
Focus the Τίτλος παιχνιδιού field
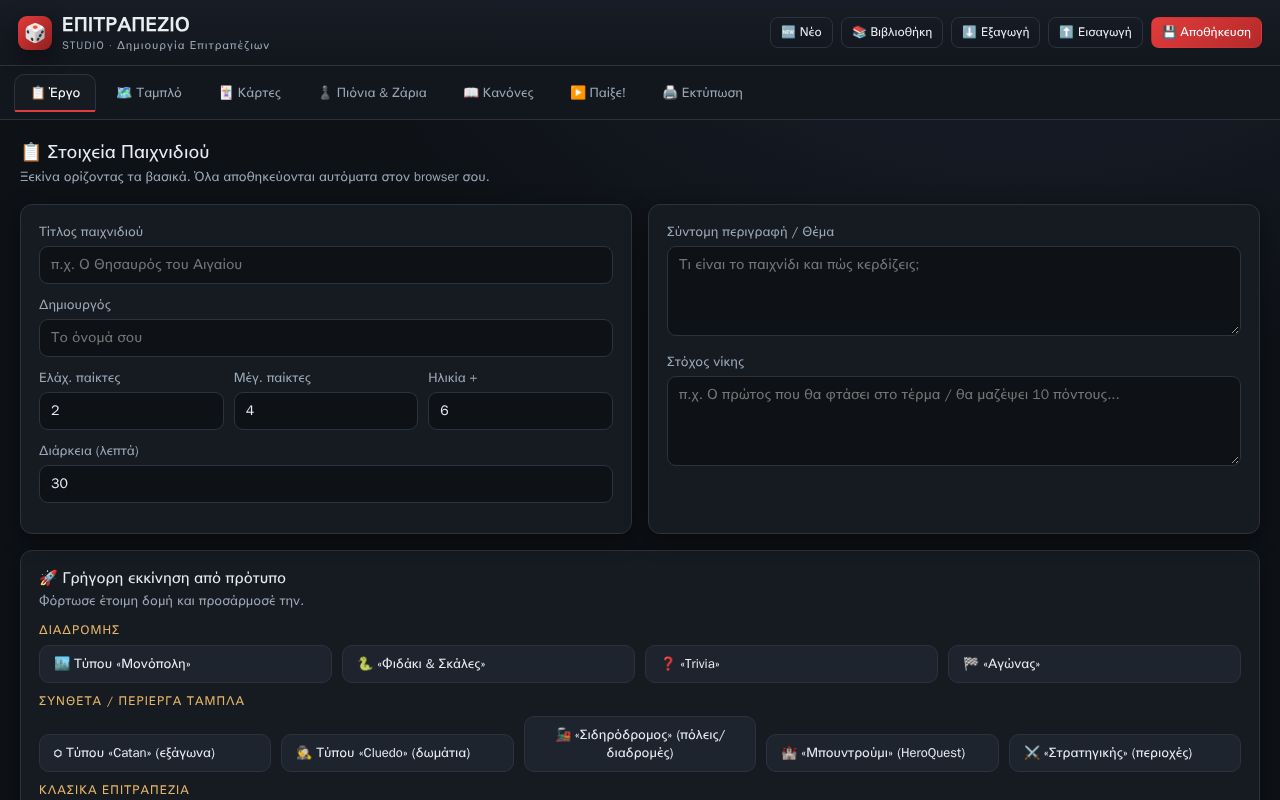click(x=326, y=265)
